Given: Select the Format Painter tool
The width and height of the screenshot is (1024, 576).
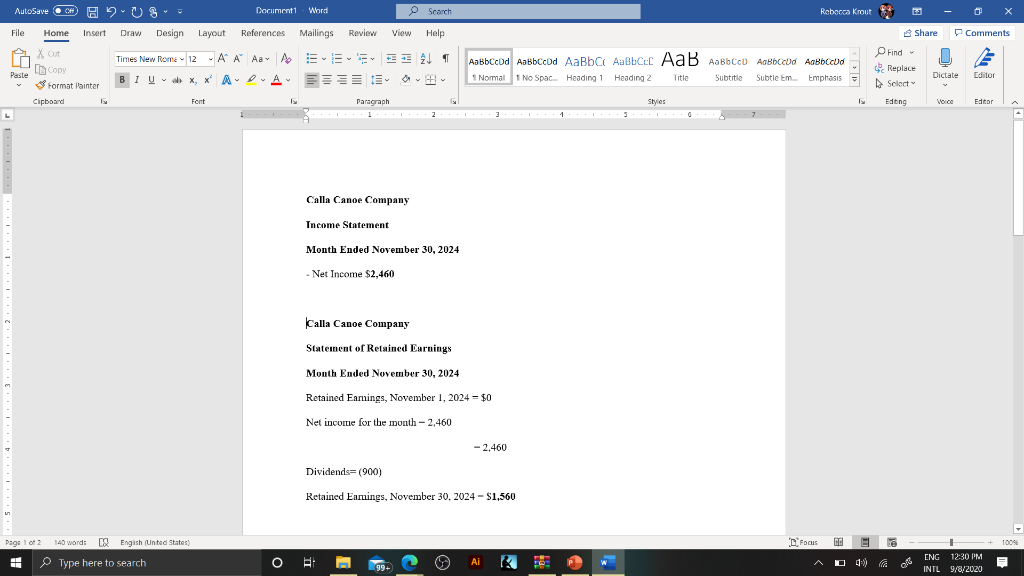Looking at the screenshot, I should (67, 86).
